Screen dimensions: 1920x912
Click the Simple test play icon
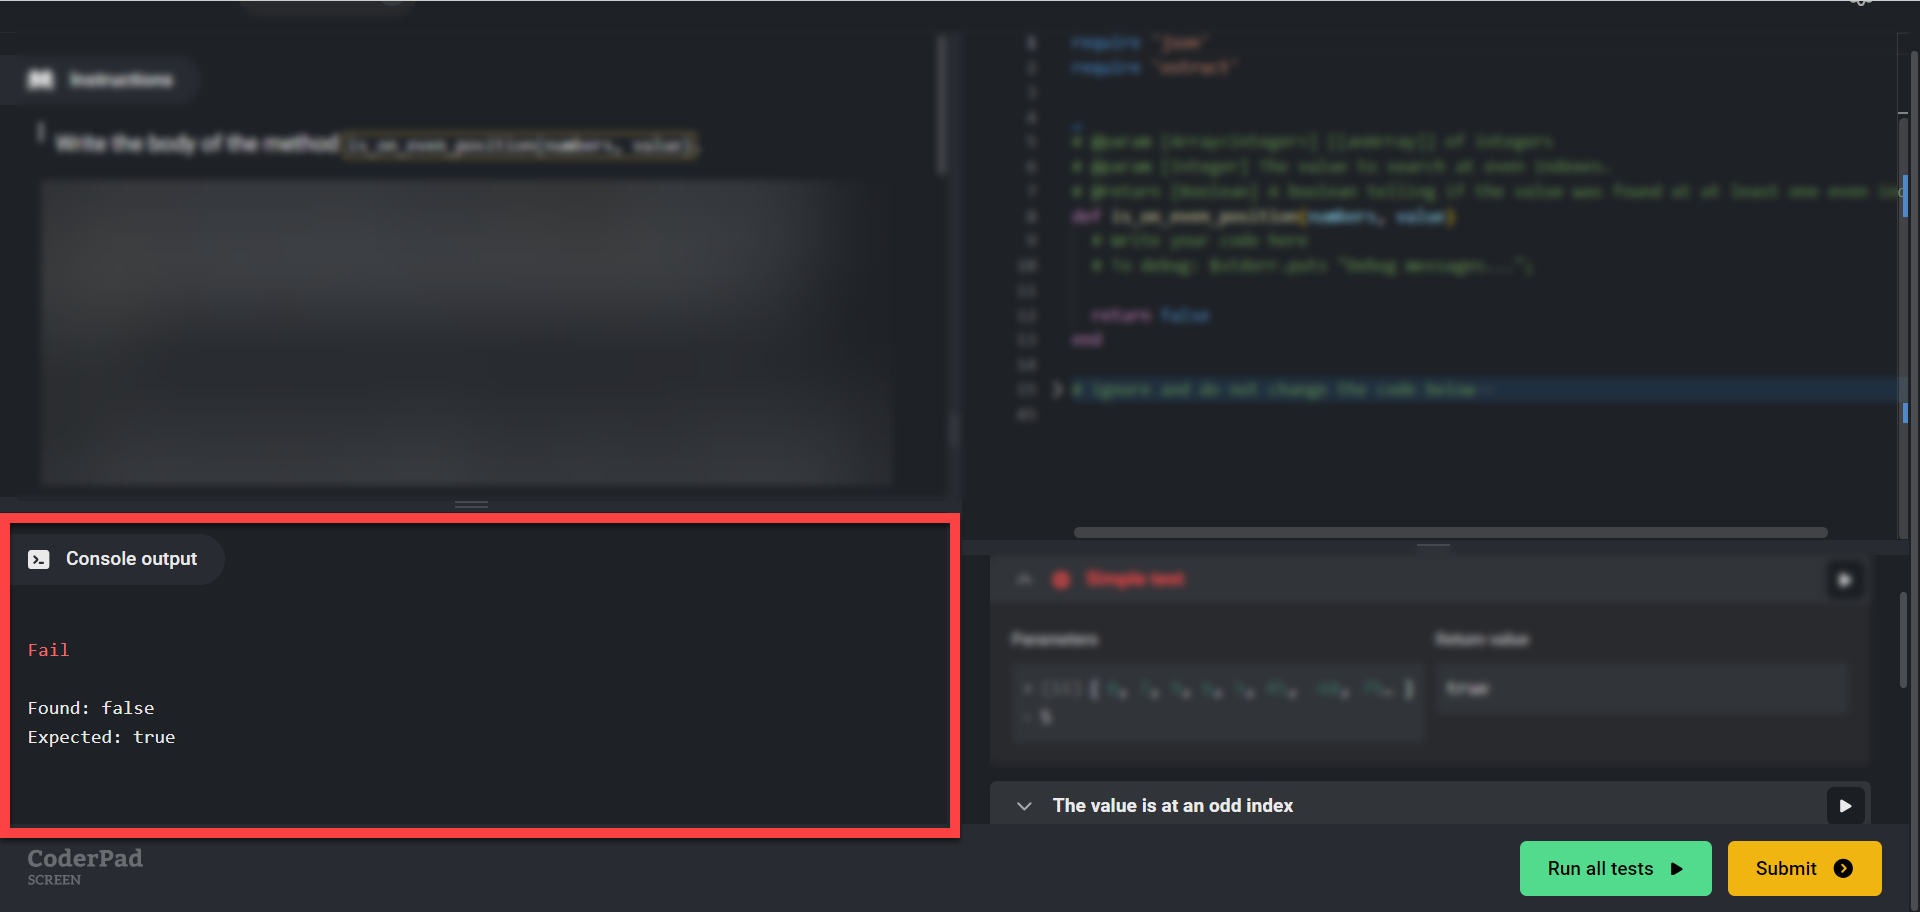[x=1845, y=580]
